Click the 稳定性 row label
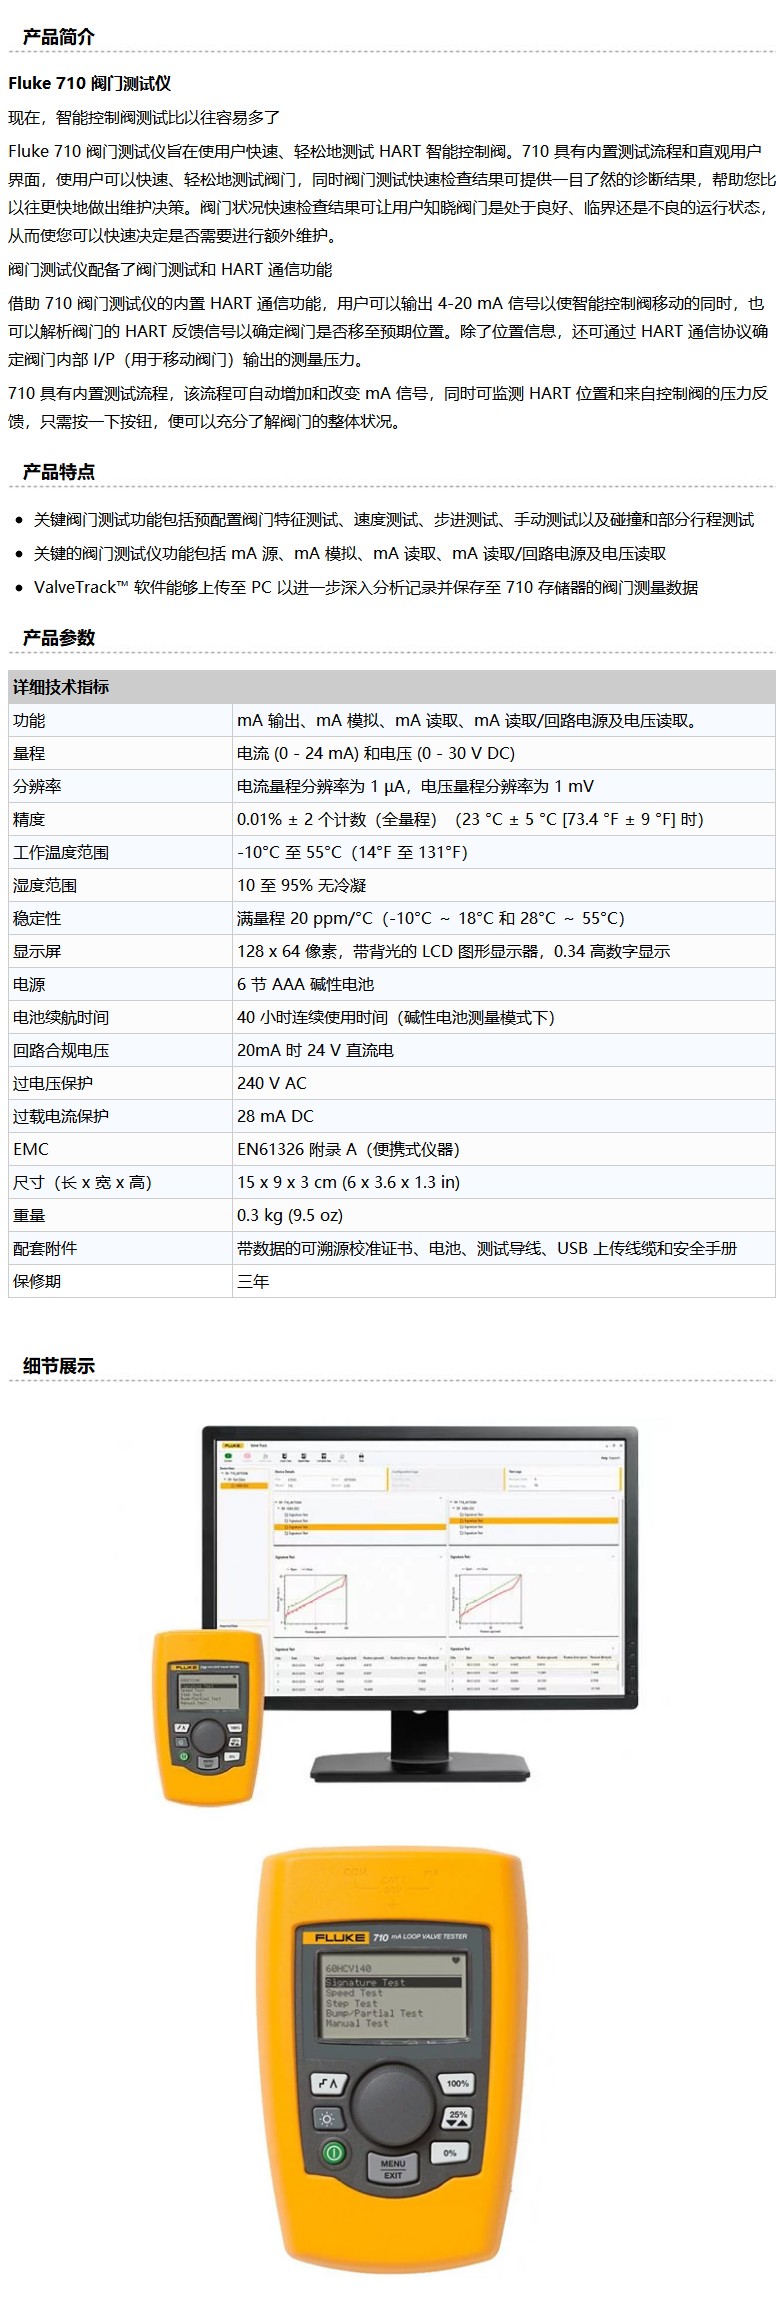776x2313 pixels. pyautogui.click(x=37, y=918)
